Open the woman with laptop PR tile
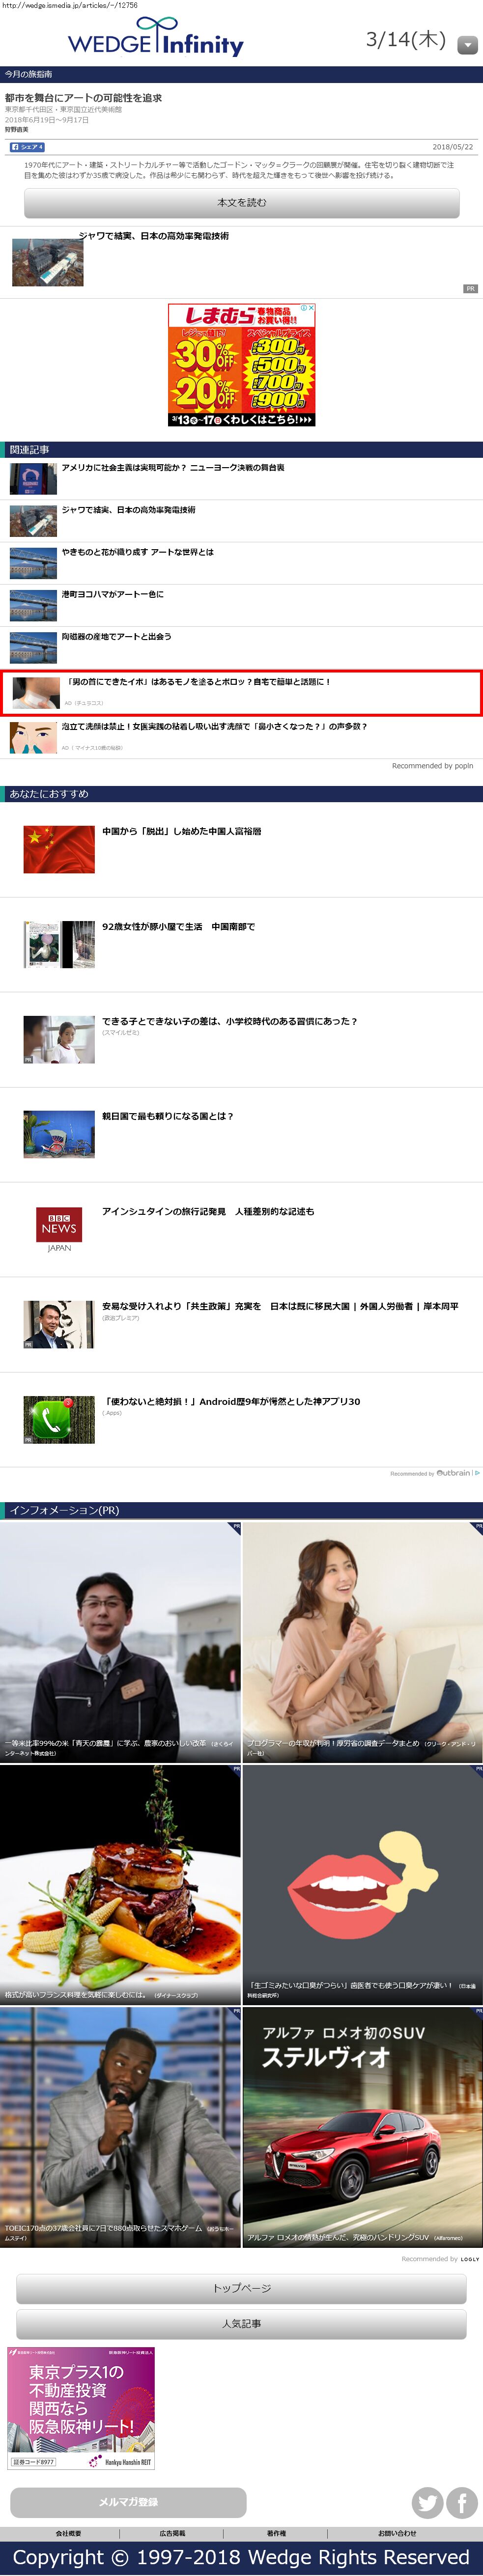 pyautogui.click(x=363, y=1641)
